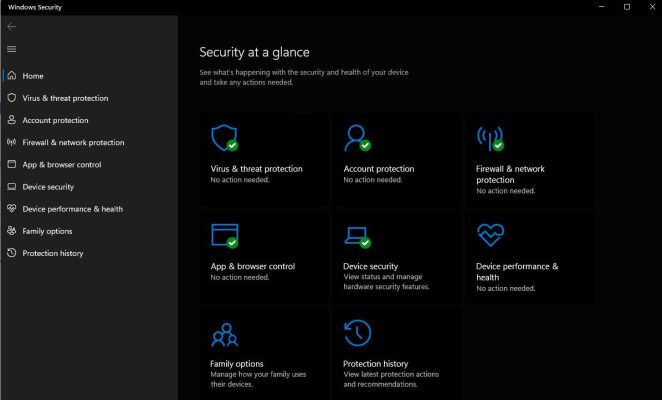
Task: Click the Device security laptop tile icon
Action: click(356, 235)
